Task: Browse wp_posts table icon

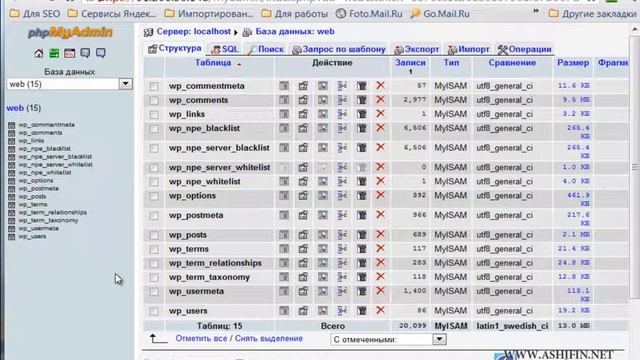Action: [x=284, y=235]
